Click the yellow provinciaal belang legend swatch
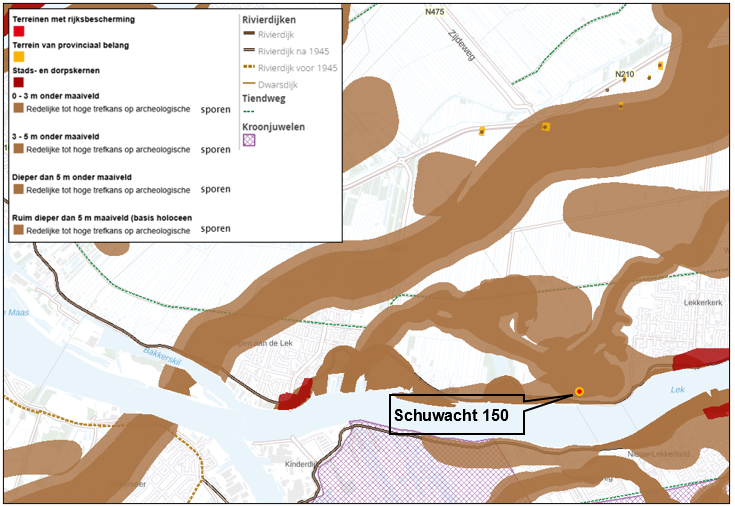 tap(19, 57)
